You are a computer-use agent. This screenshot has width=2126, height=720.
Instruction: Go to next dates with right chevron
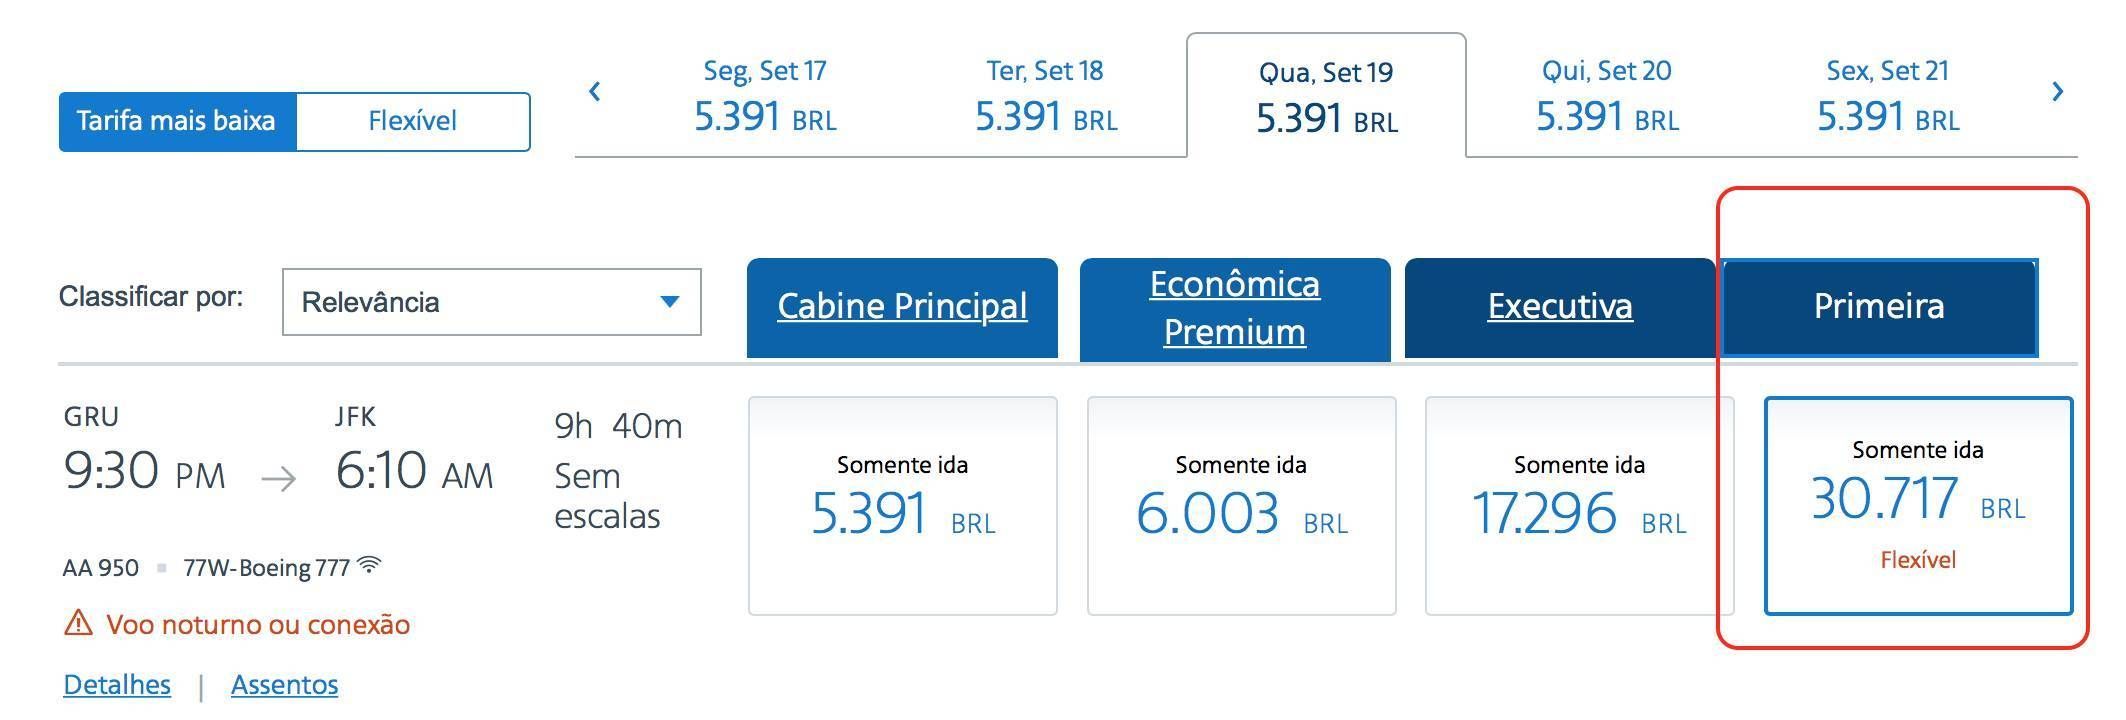tap(2058, 92)
